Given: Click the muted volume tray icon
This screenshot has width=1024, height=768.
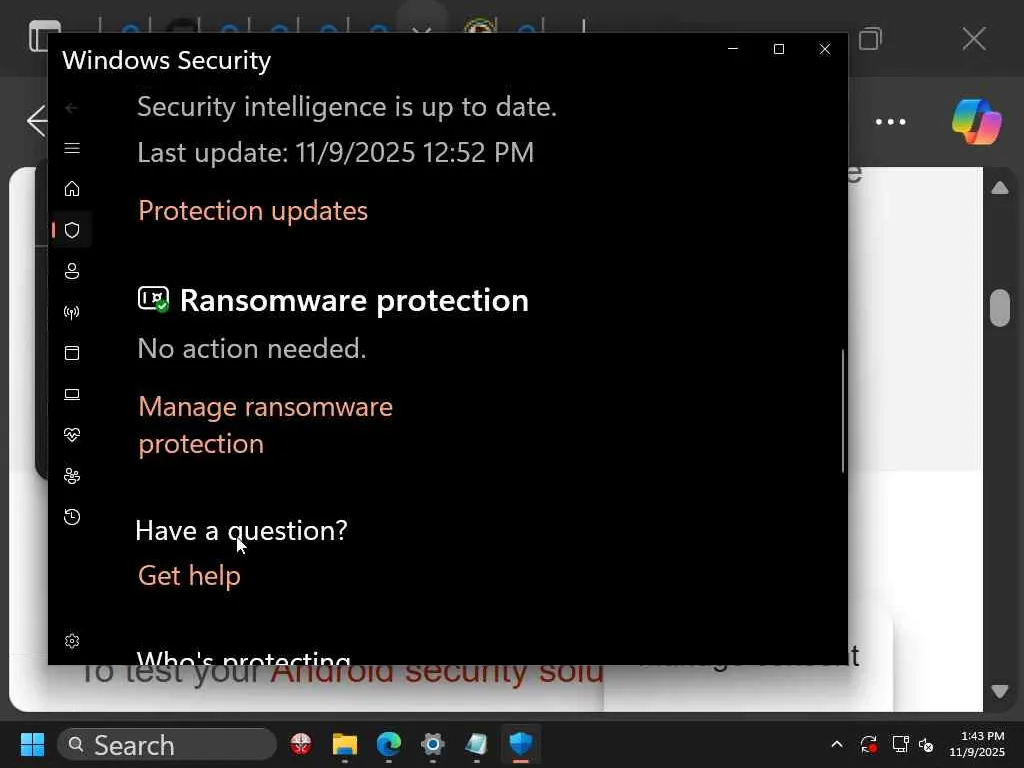Looking at the screenshot, I should tap(926, 744).
